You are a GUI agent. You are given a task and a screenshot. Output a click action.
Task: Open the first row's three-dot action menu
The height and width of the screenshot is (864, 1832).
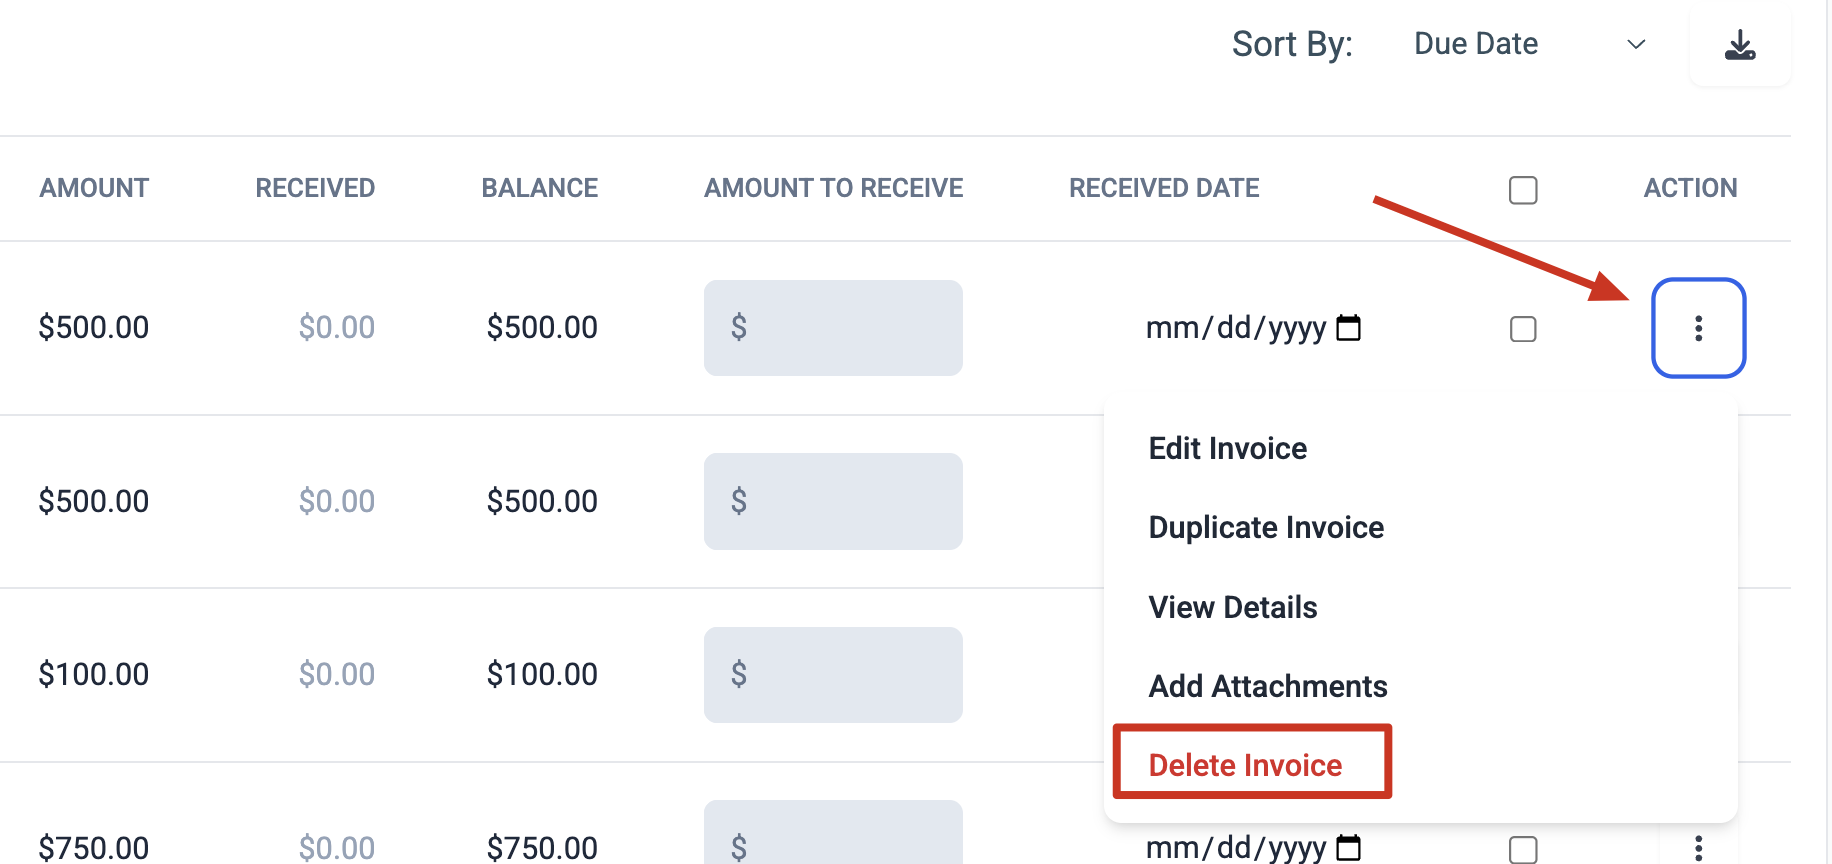pyautogui.click(x=1698, y=328)
